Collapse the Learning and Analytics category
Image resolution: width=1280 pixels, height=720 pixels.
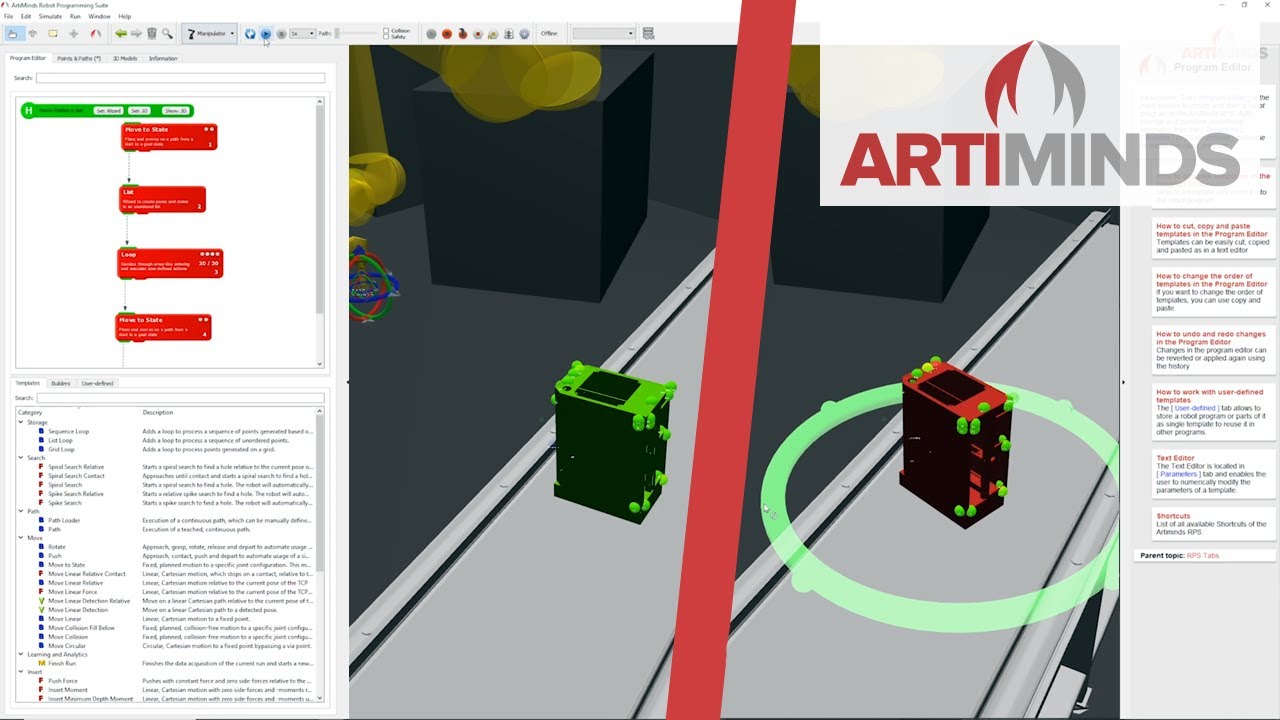click(20, 654)
